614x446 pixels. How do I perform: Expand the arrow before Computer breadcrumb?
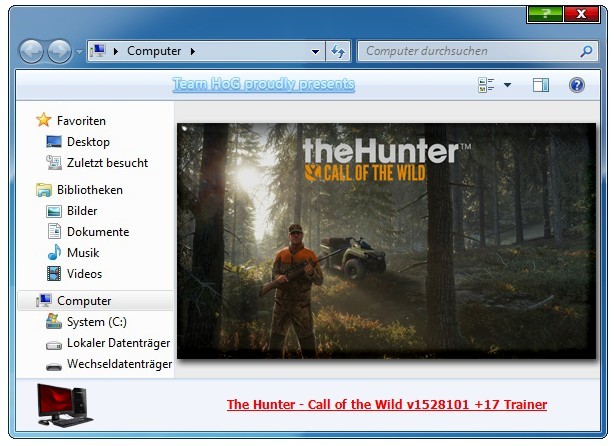[116, 51]
